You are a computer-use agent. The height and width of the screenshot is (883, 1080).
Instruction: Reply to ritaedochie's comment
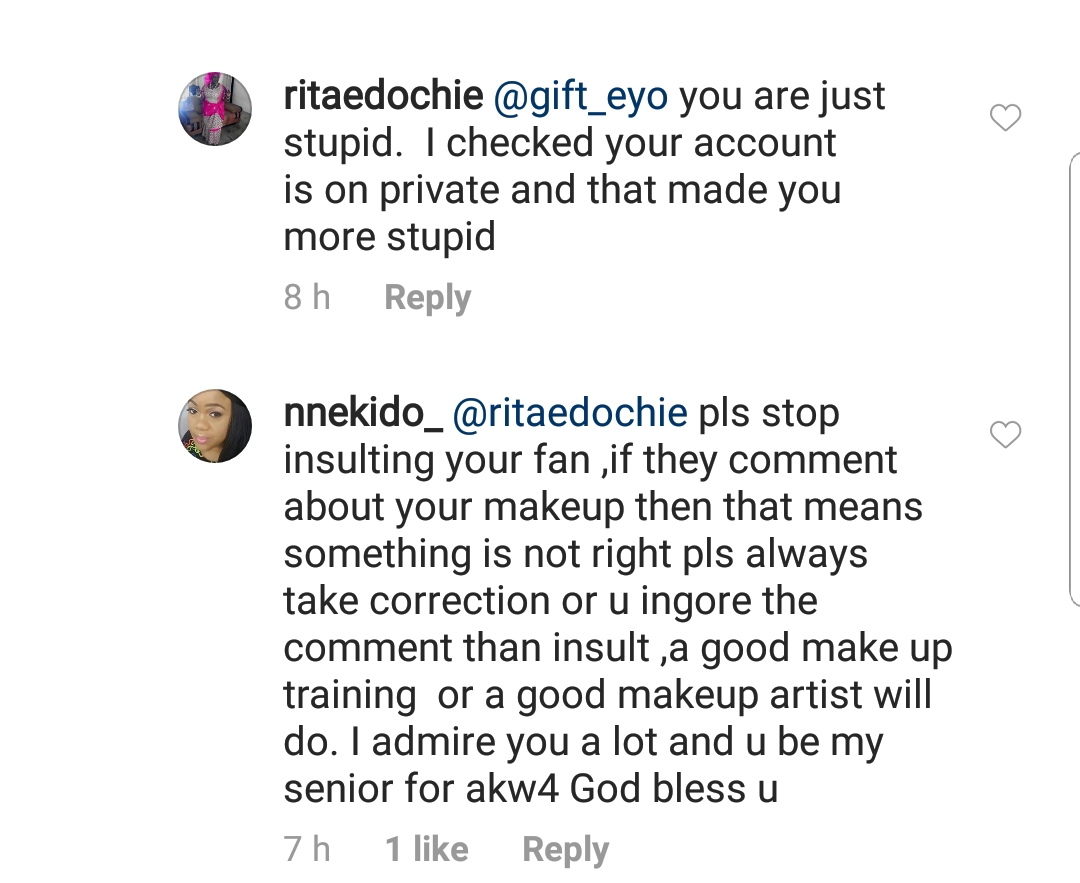(427, 297)
